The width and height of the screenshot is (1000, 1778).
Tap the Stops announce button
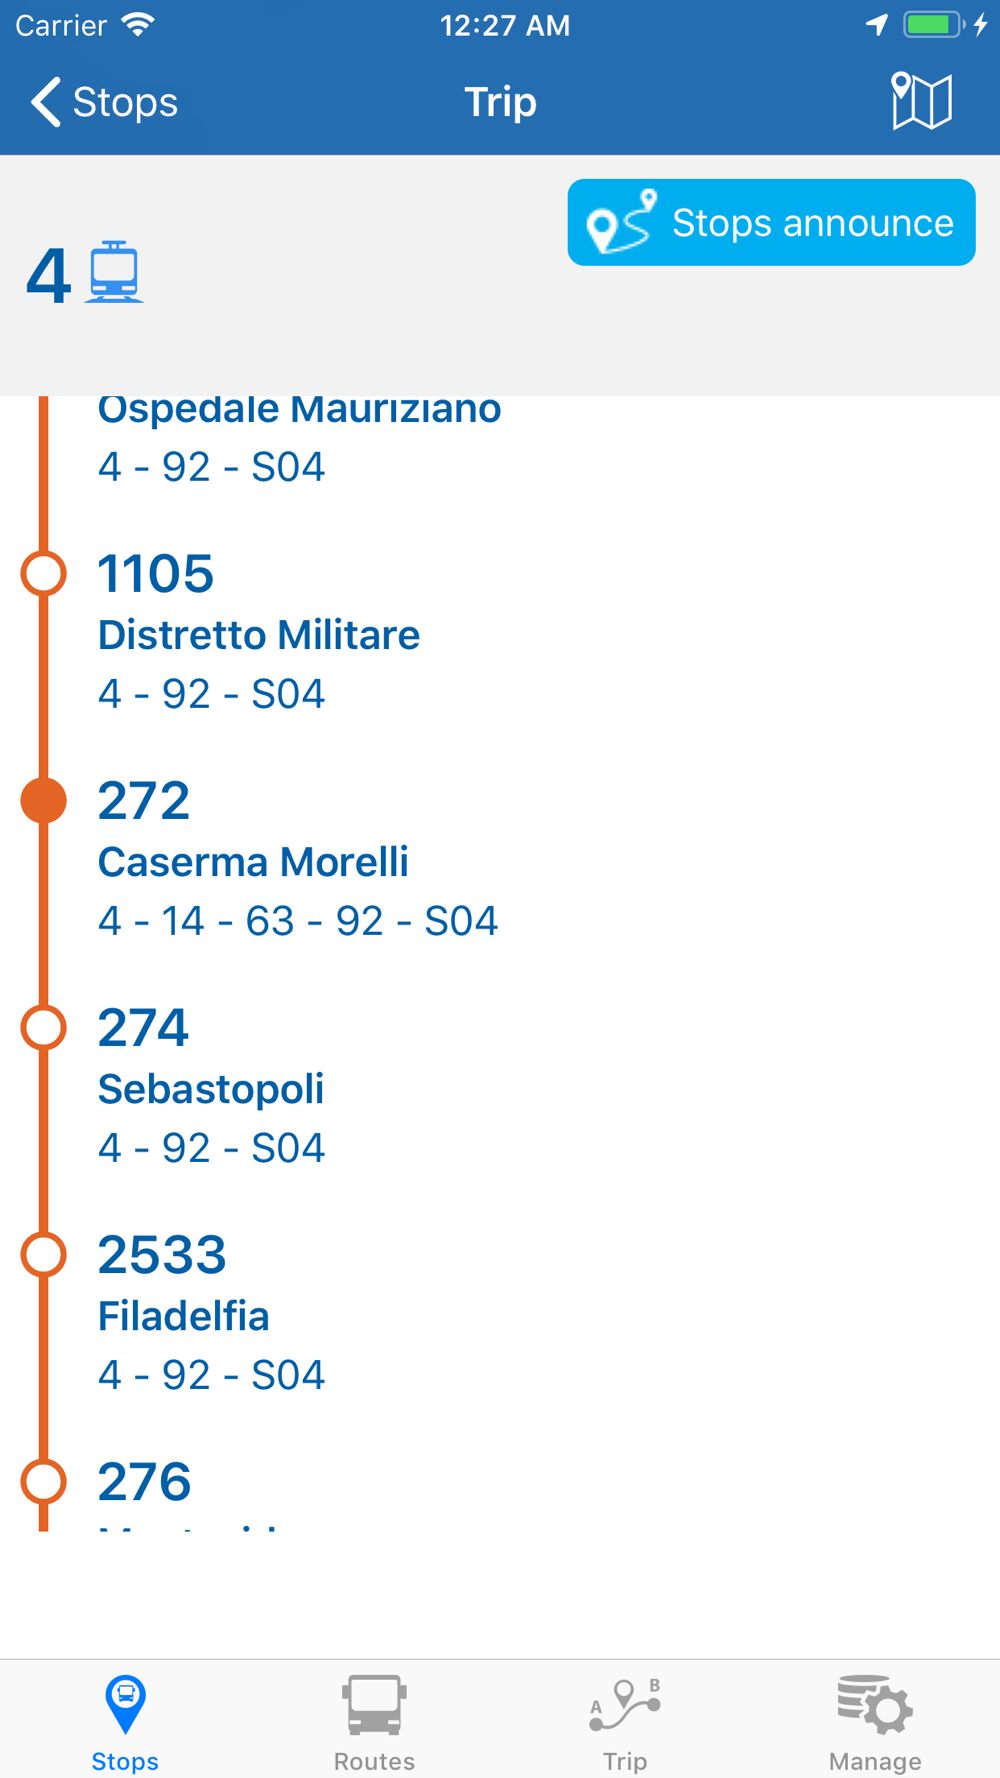click(x=771, y=222)
